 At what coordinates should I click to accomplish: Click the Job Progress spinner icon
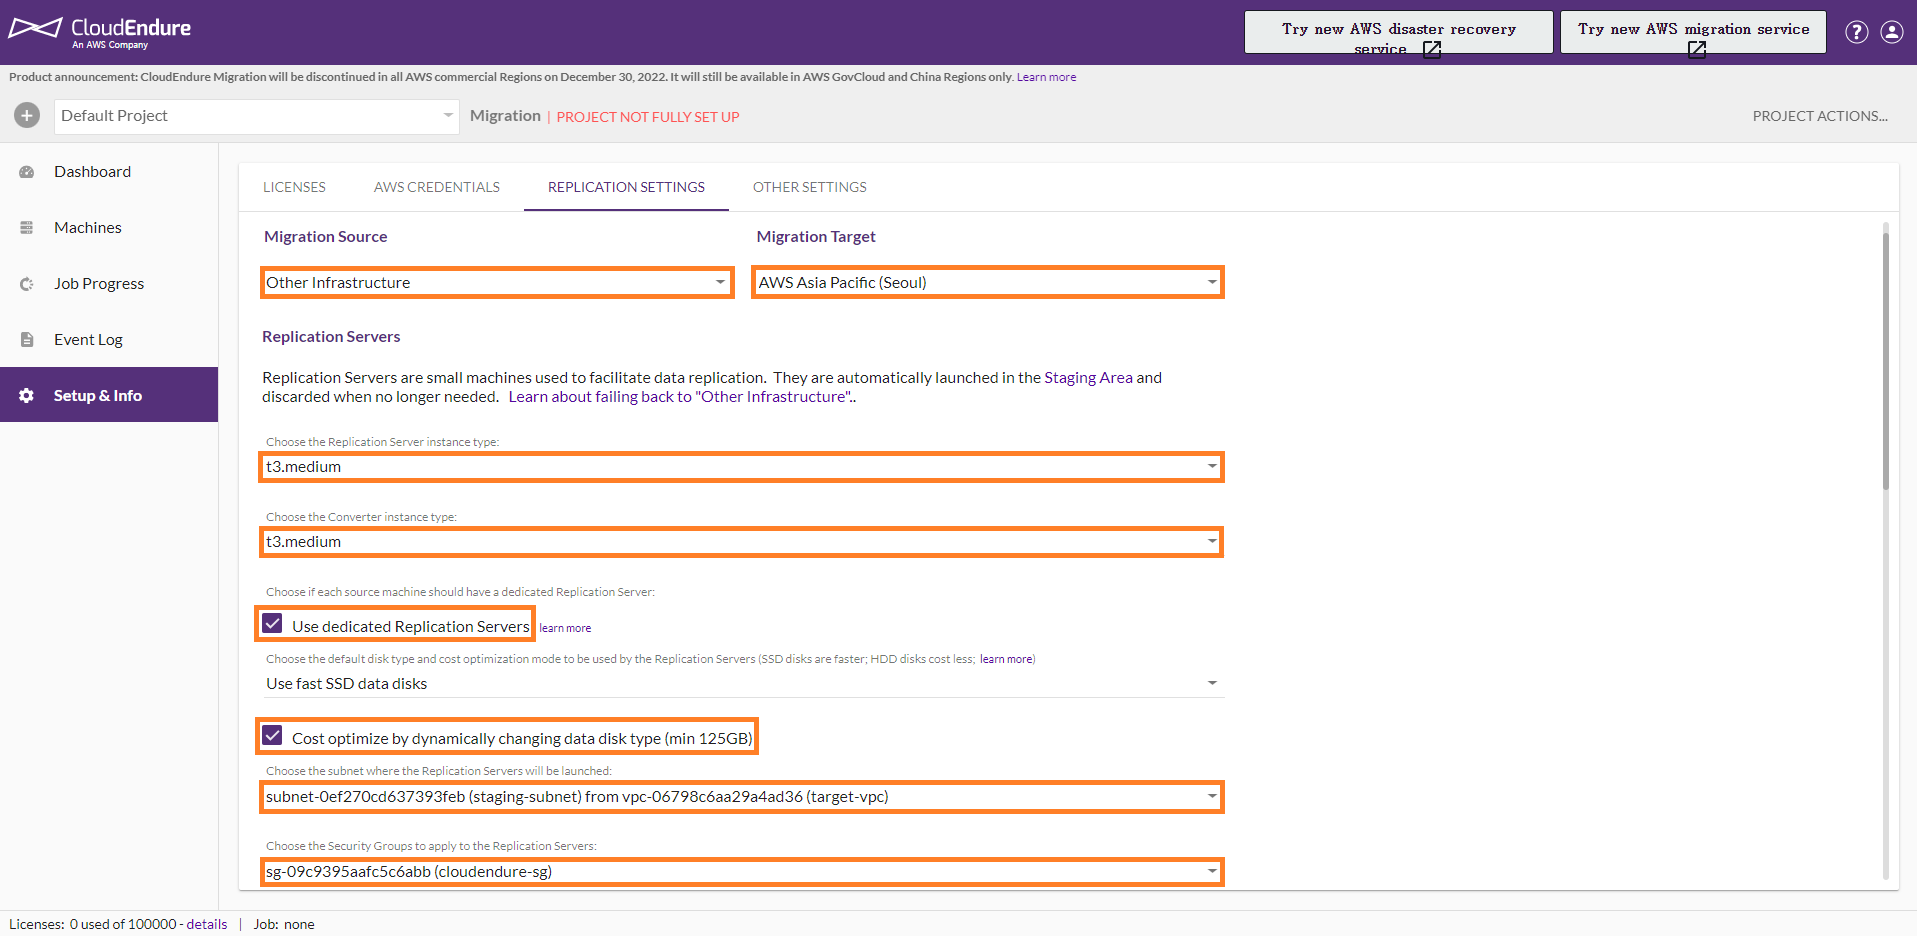pyautogui.click(x=27, y=284)
